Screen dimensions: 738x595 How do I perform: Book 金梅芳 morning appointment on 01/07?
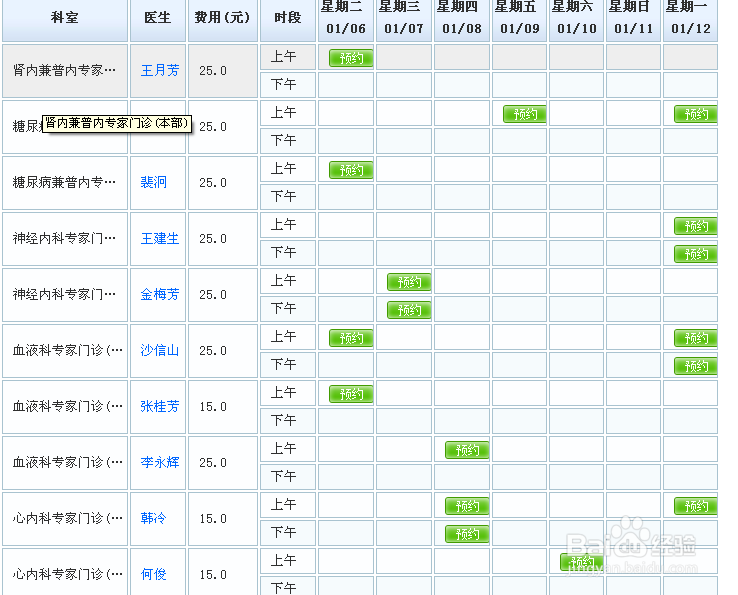tap(409, 282)
